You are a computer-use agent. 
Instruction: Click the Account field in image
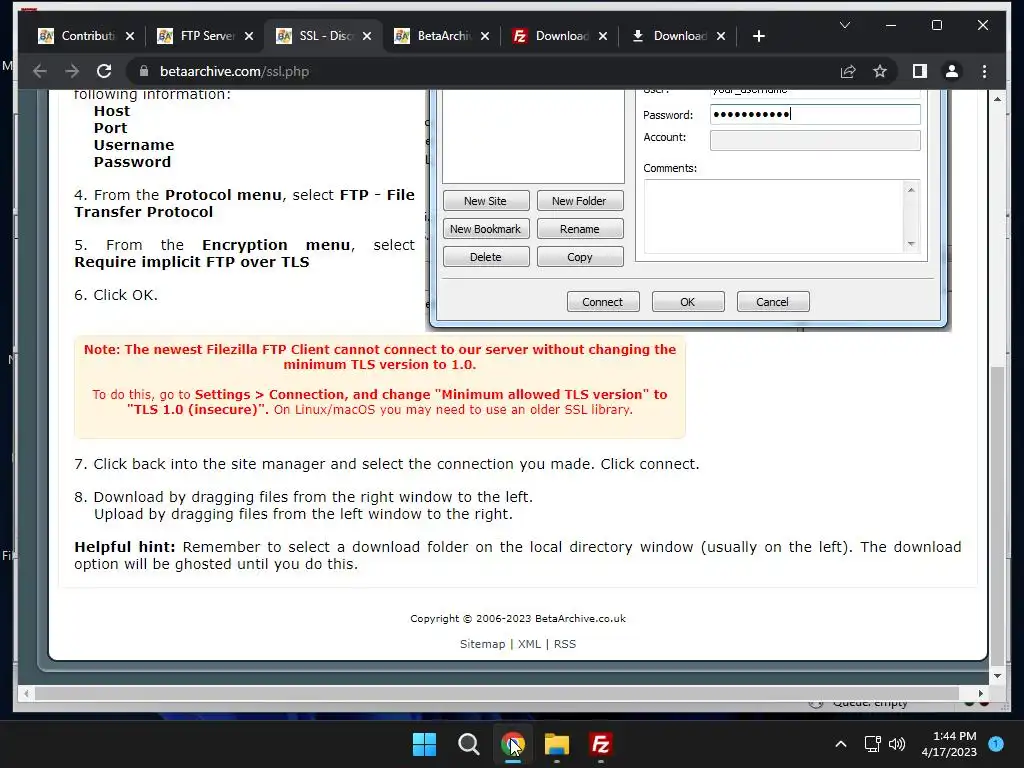point(815,140)
